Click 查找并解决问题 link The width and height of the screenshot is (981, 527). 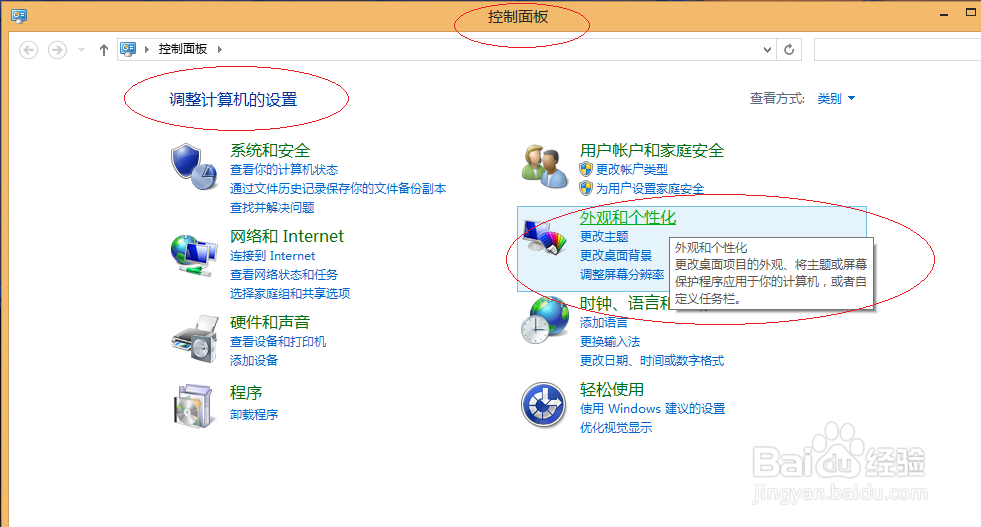(272, 207)
